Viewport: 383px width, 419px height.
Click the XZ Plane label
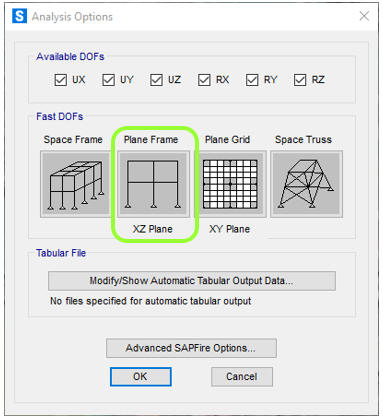click(x=153, y=229)
